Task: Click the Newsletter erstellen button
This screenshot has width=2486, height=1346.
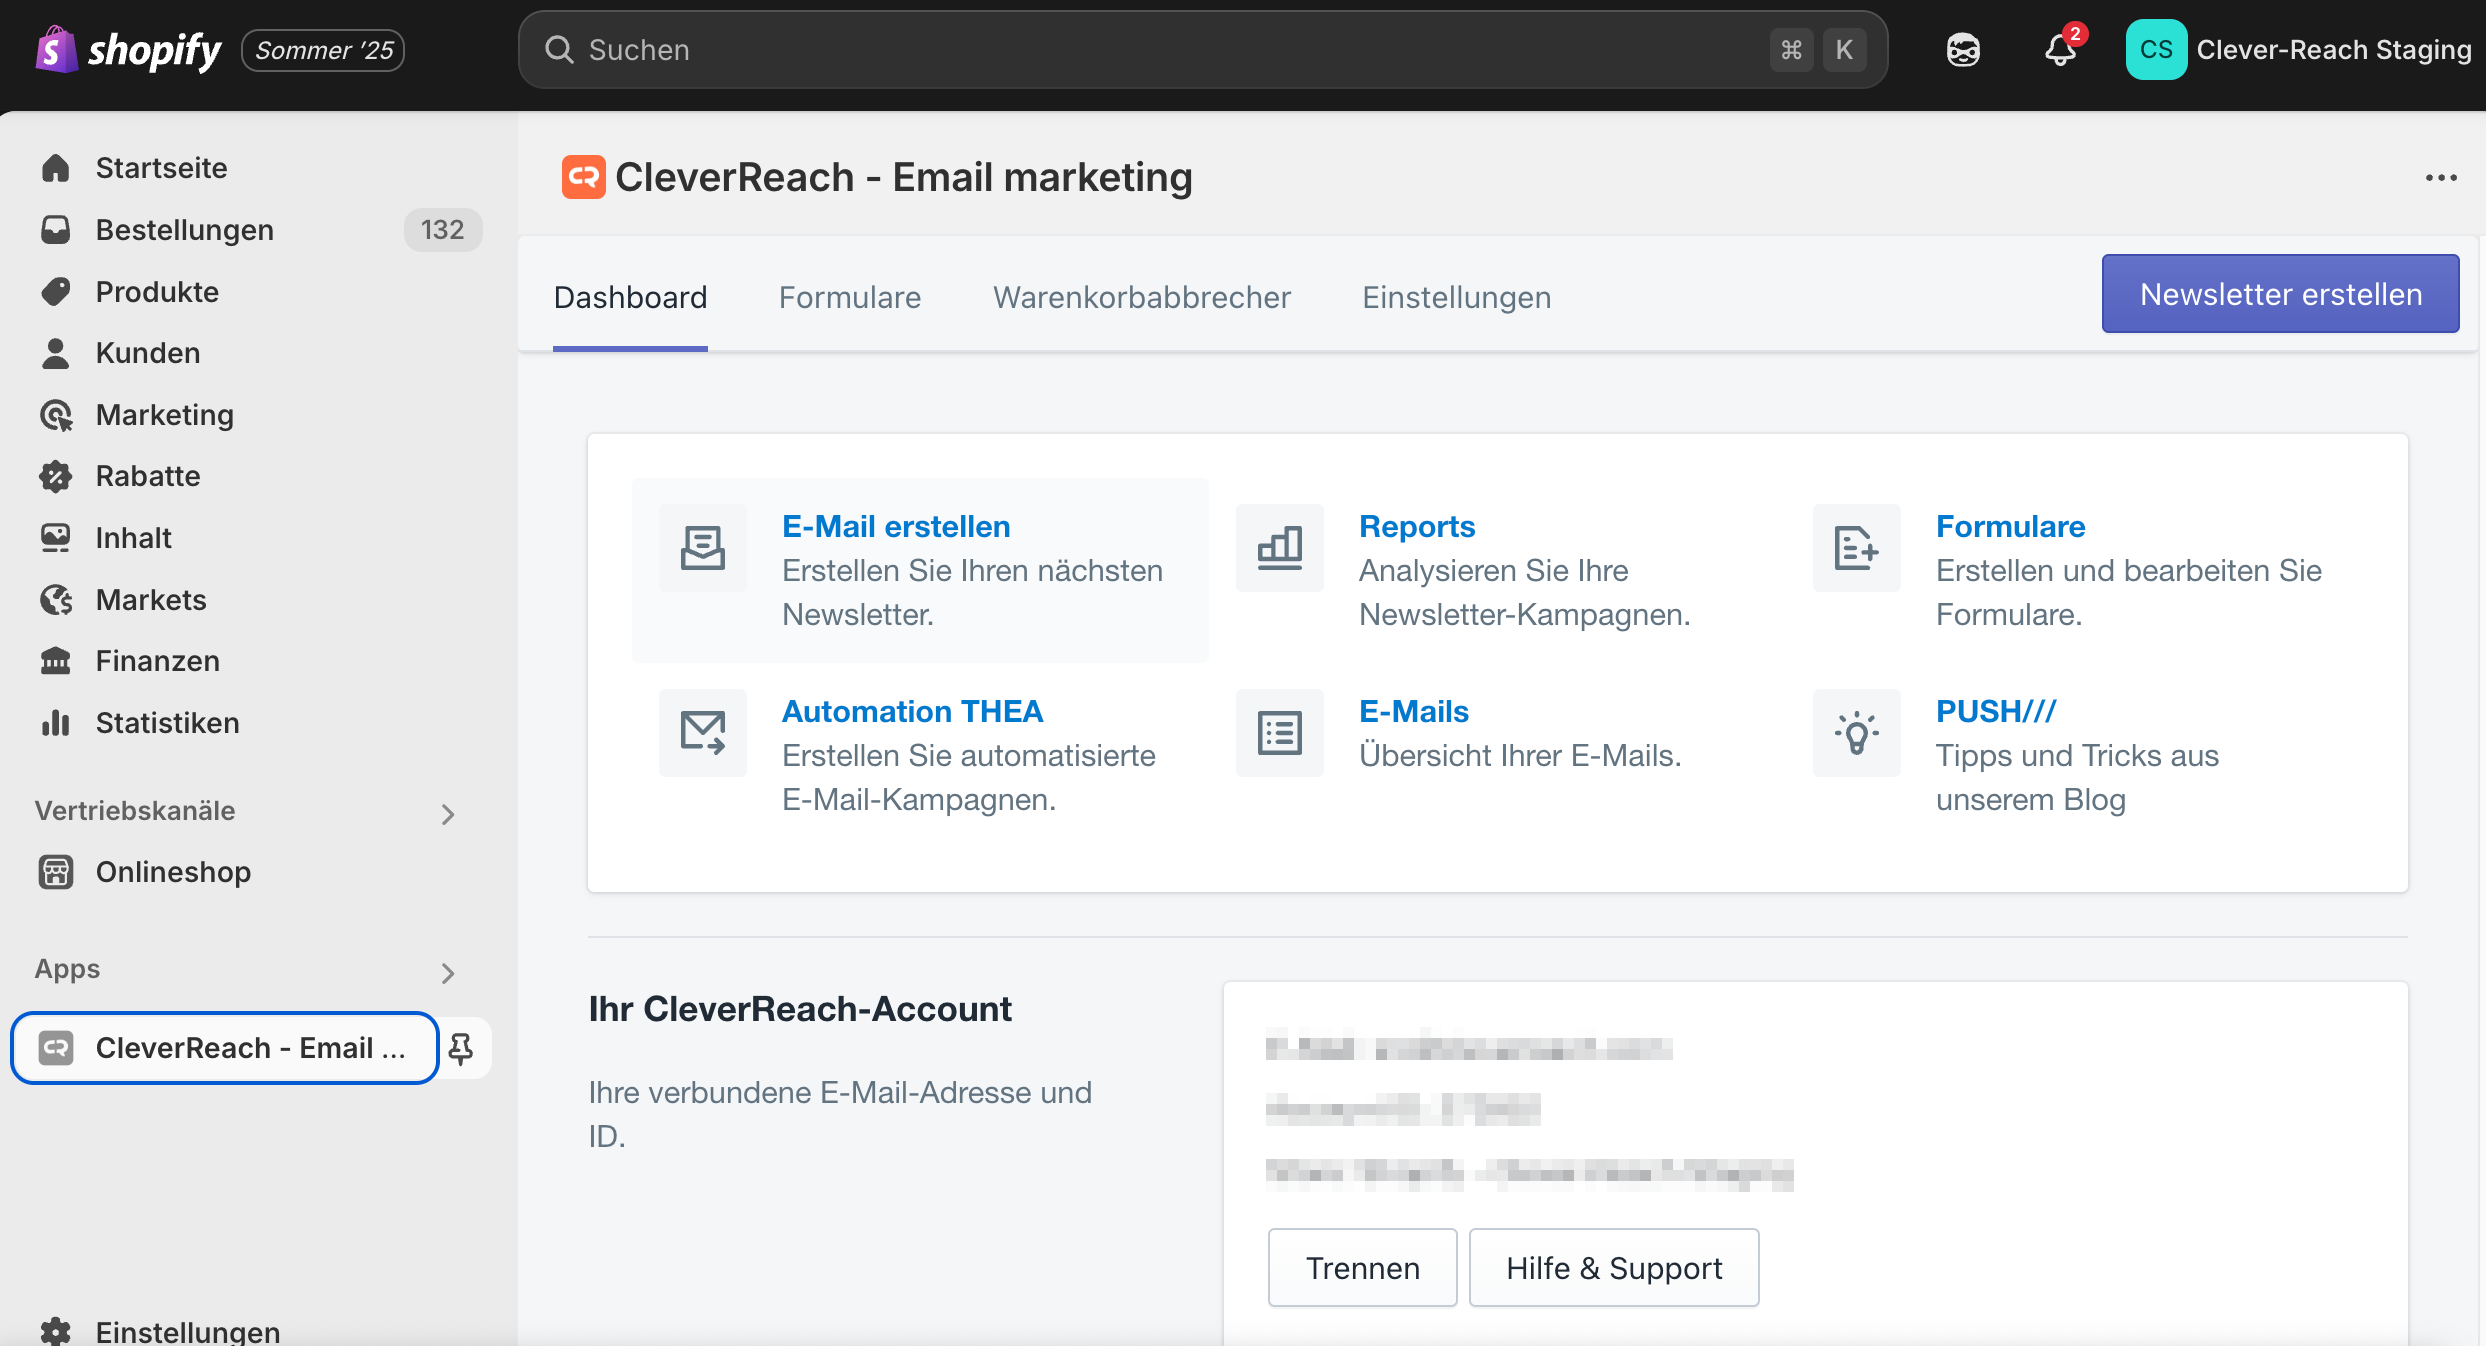Action: (2281, 294)
